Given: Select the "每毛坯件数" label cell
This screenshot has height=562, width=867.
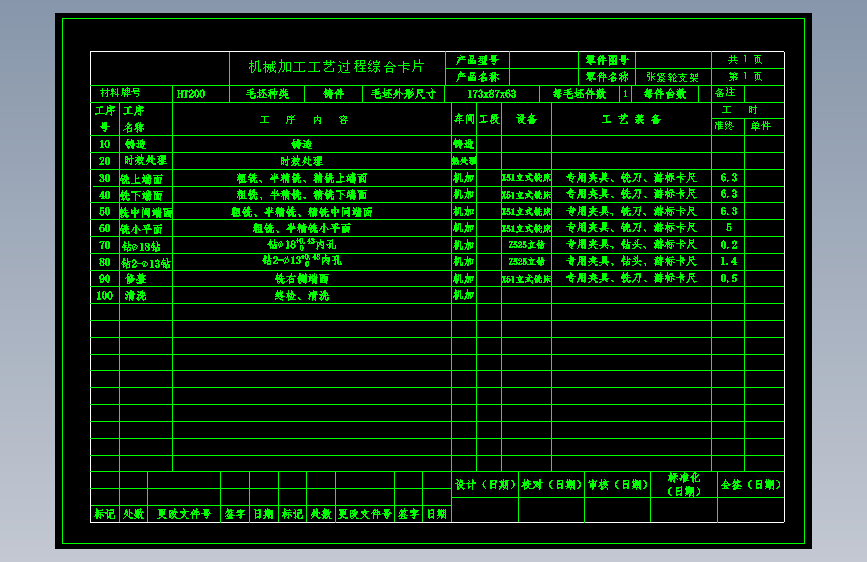Looking at the screenshot, I should 579,94.
